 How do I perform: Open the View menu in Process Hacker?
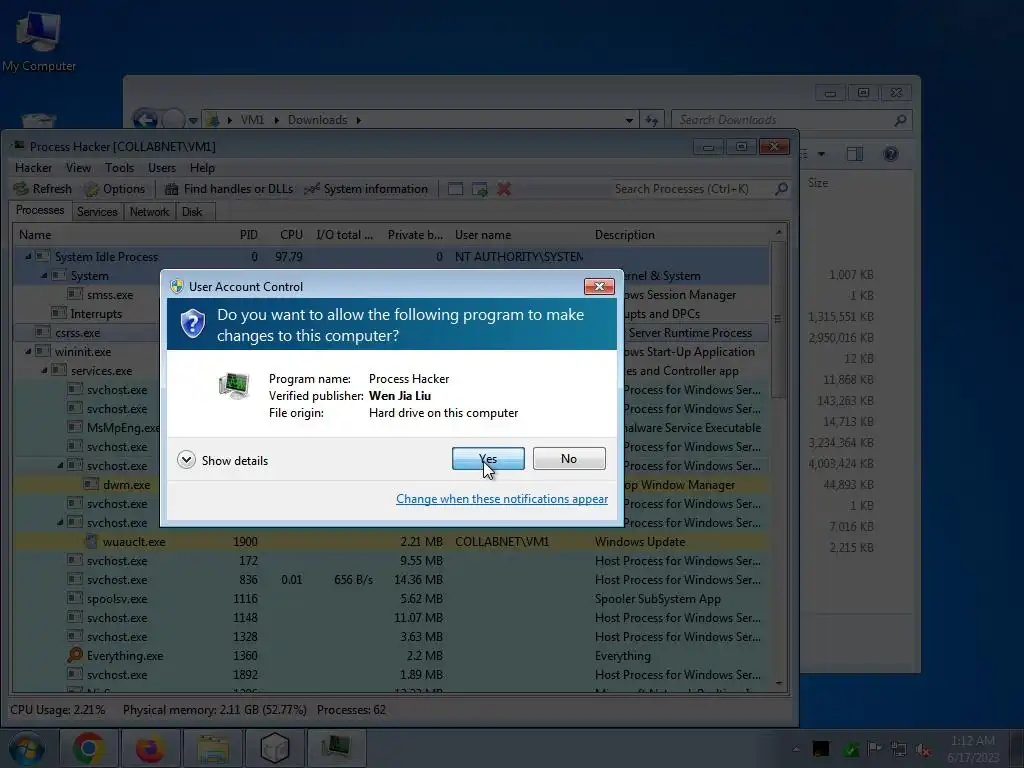(78, 168)
